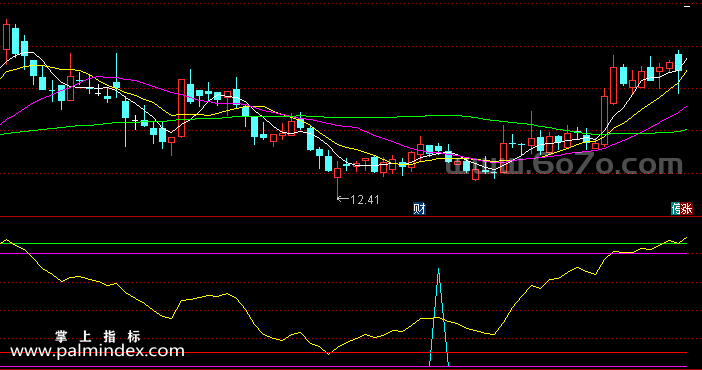Click the magenta upper threshold line in indicator
702x370 pixels.
pos(343,254)
